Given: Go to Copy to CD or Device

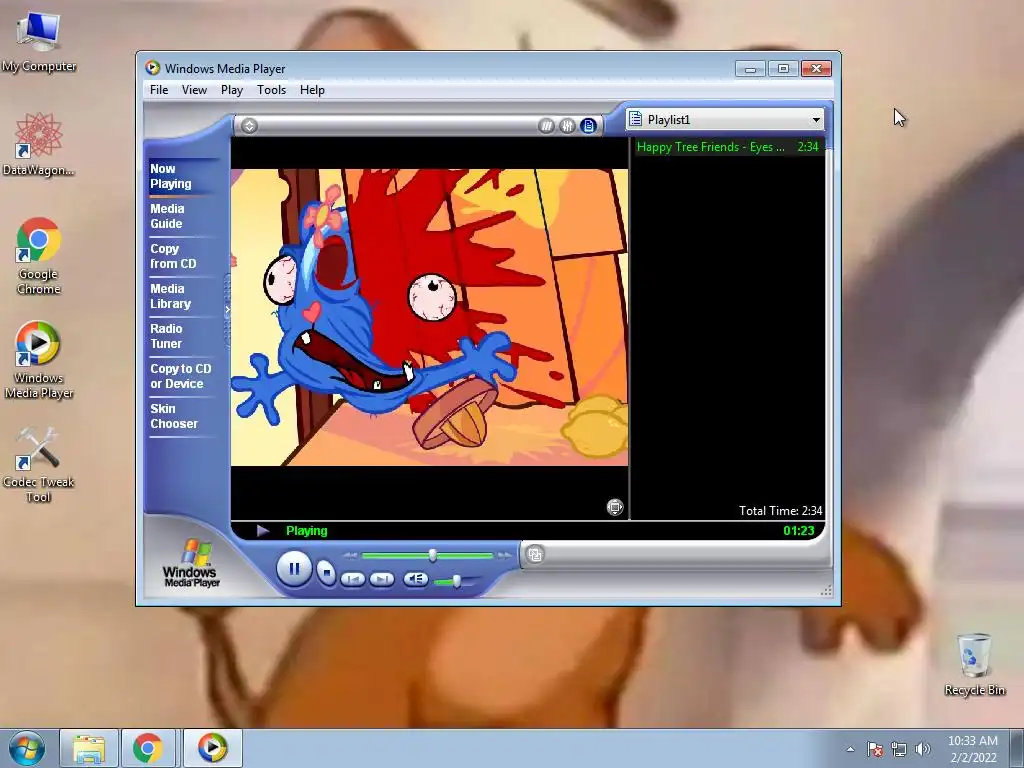Looking at the screenshot, I should [182, 376].
